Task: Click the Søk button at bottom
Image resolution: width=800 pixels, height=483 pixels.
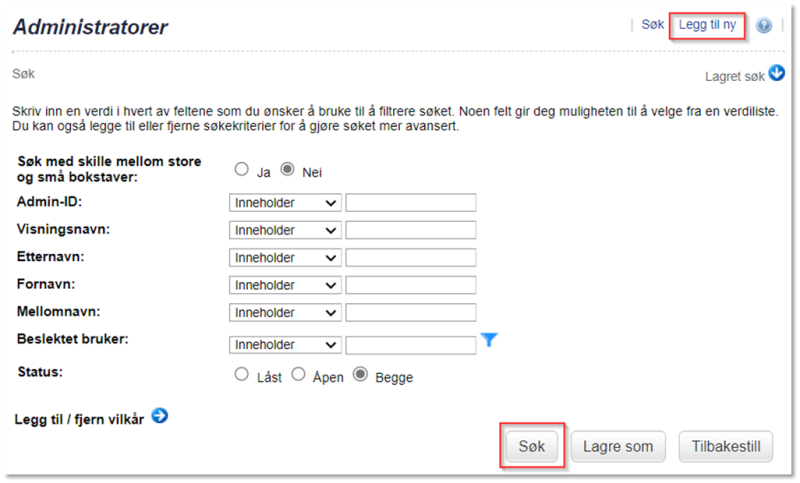Action: tap(532, 446)
